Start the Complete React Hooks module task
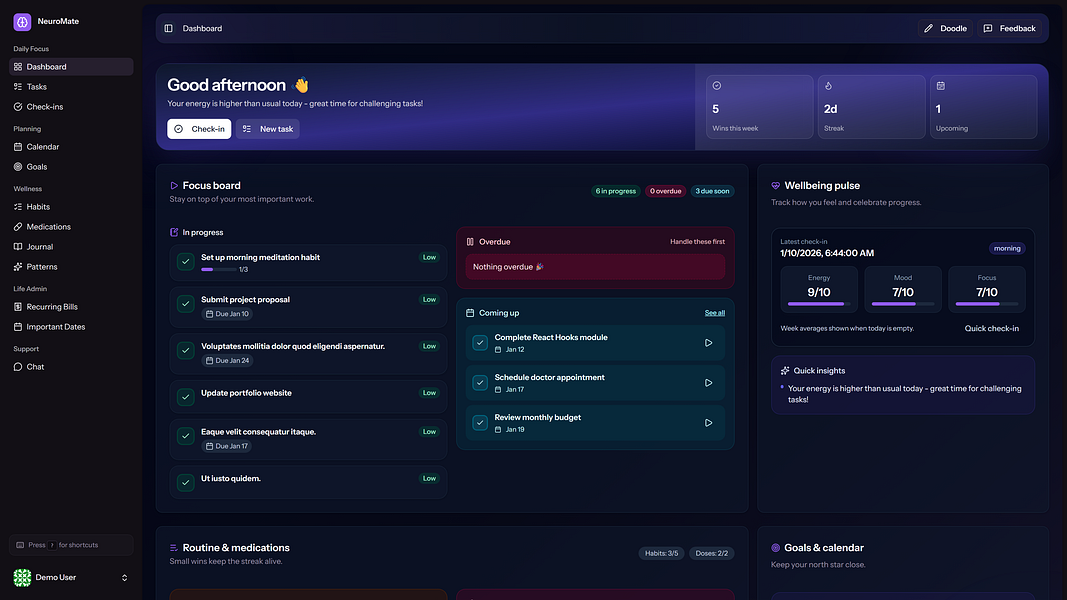 point(708,343)
